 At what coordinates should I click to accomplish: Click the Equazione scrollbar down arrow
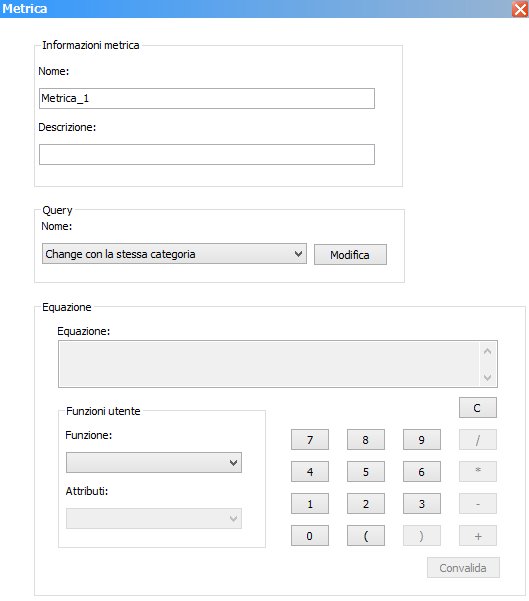click(x=488, y=377)
